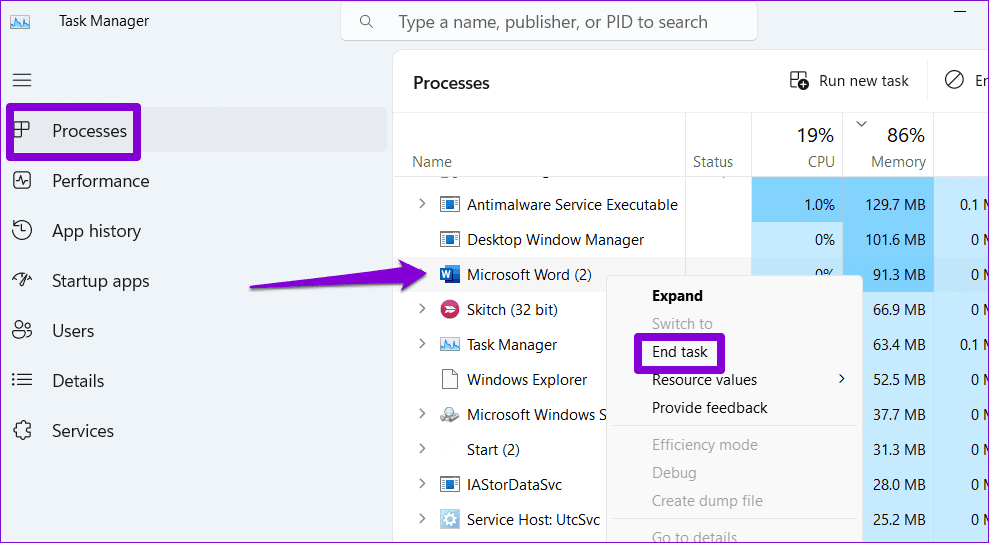Click the 66.9 MB memory value
989x543 pixels.
pyautogui.click(x=899, y=310)
